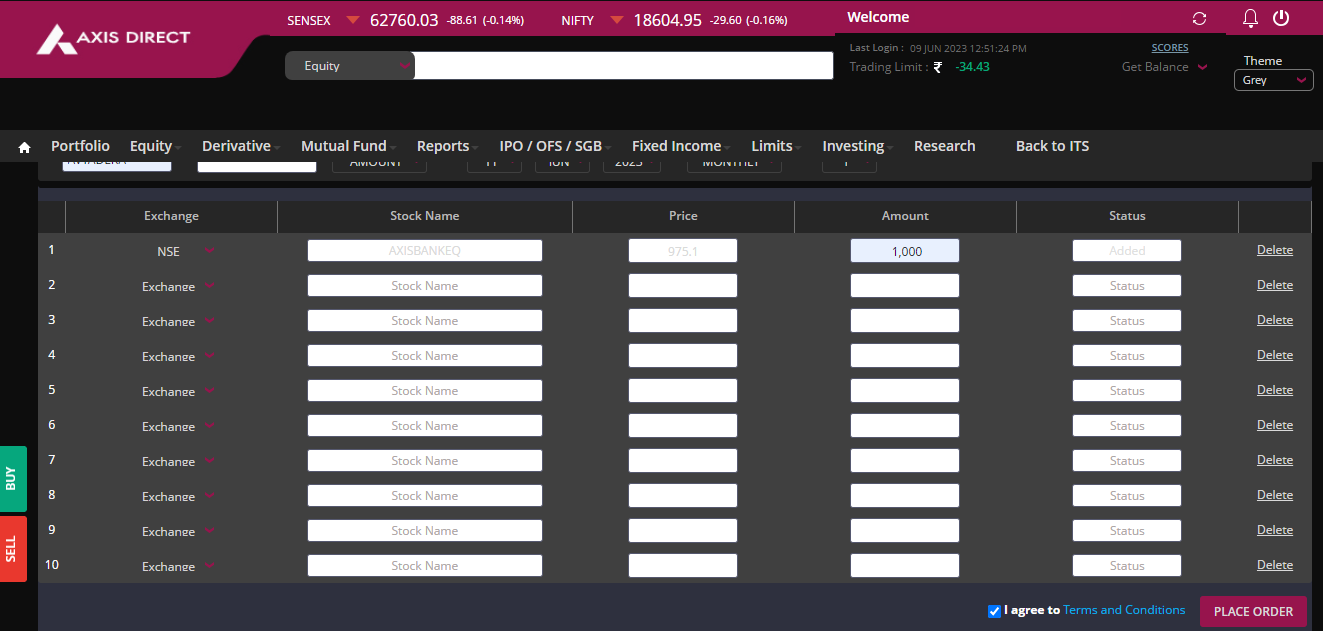1323x631 pixels.
Task: Click the power logout icon
Action: [x=1281, y=18]
